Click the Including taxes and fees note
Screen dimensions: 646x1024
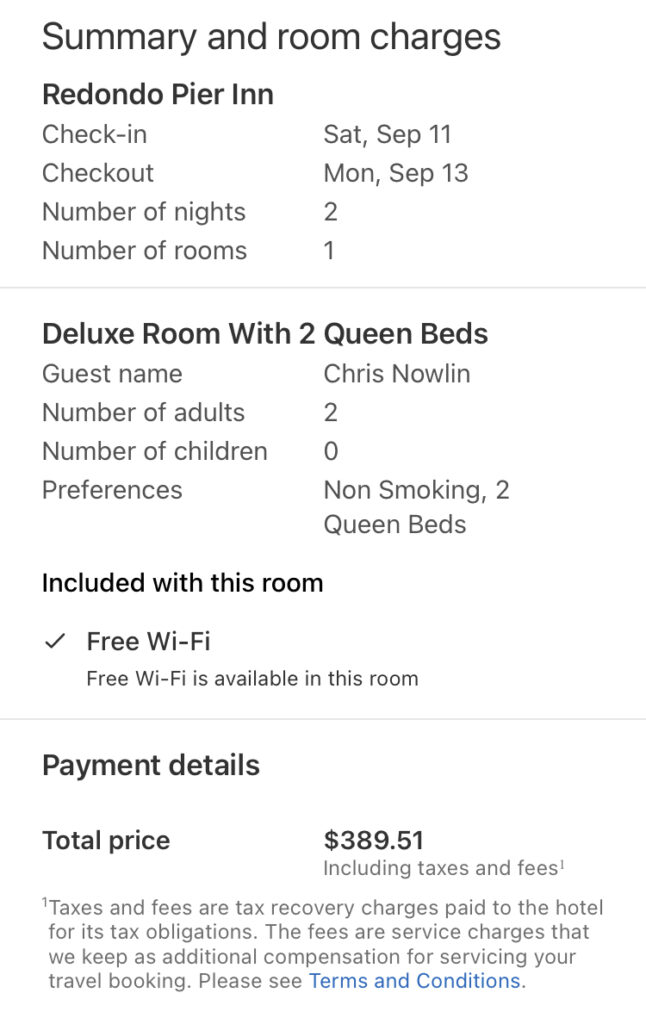[443, 869]
